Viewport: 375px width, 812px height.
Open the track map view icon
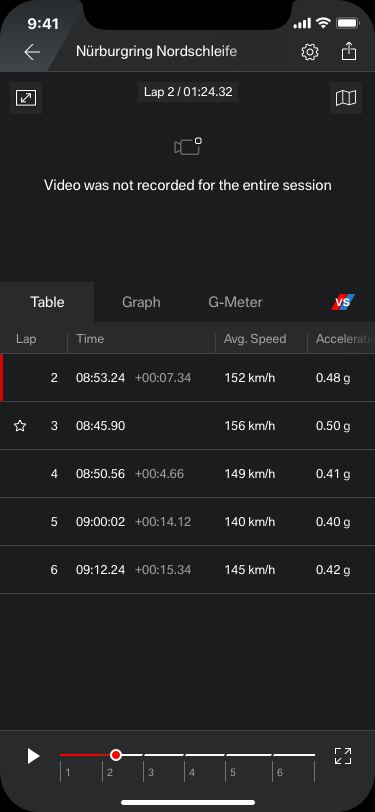(x=346, y=98)
